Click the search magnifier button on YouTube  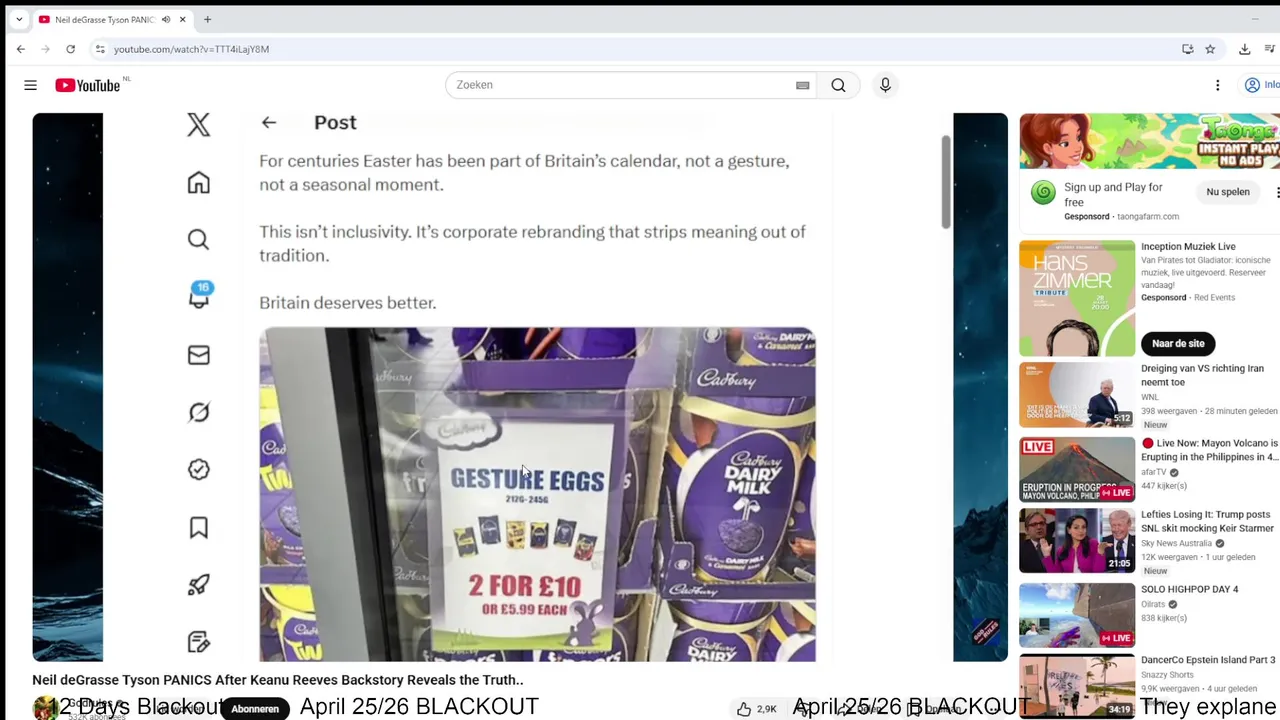coord(838,85)
